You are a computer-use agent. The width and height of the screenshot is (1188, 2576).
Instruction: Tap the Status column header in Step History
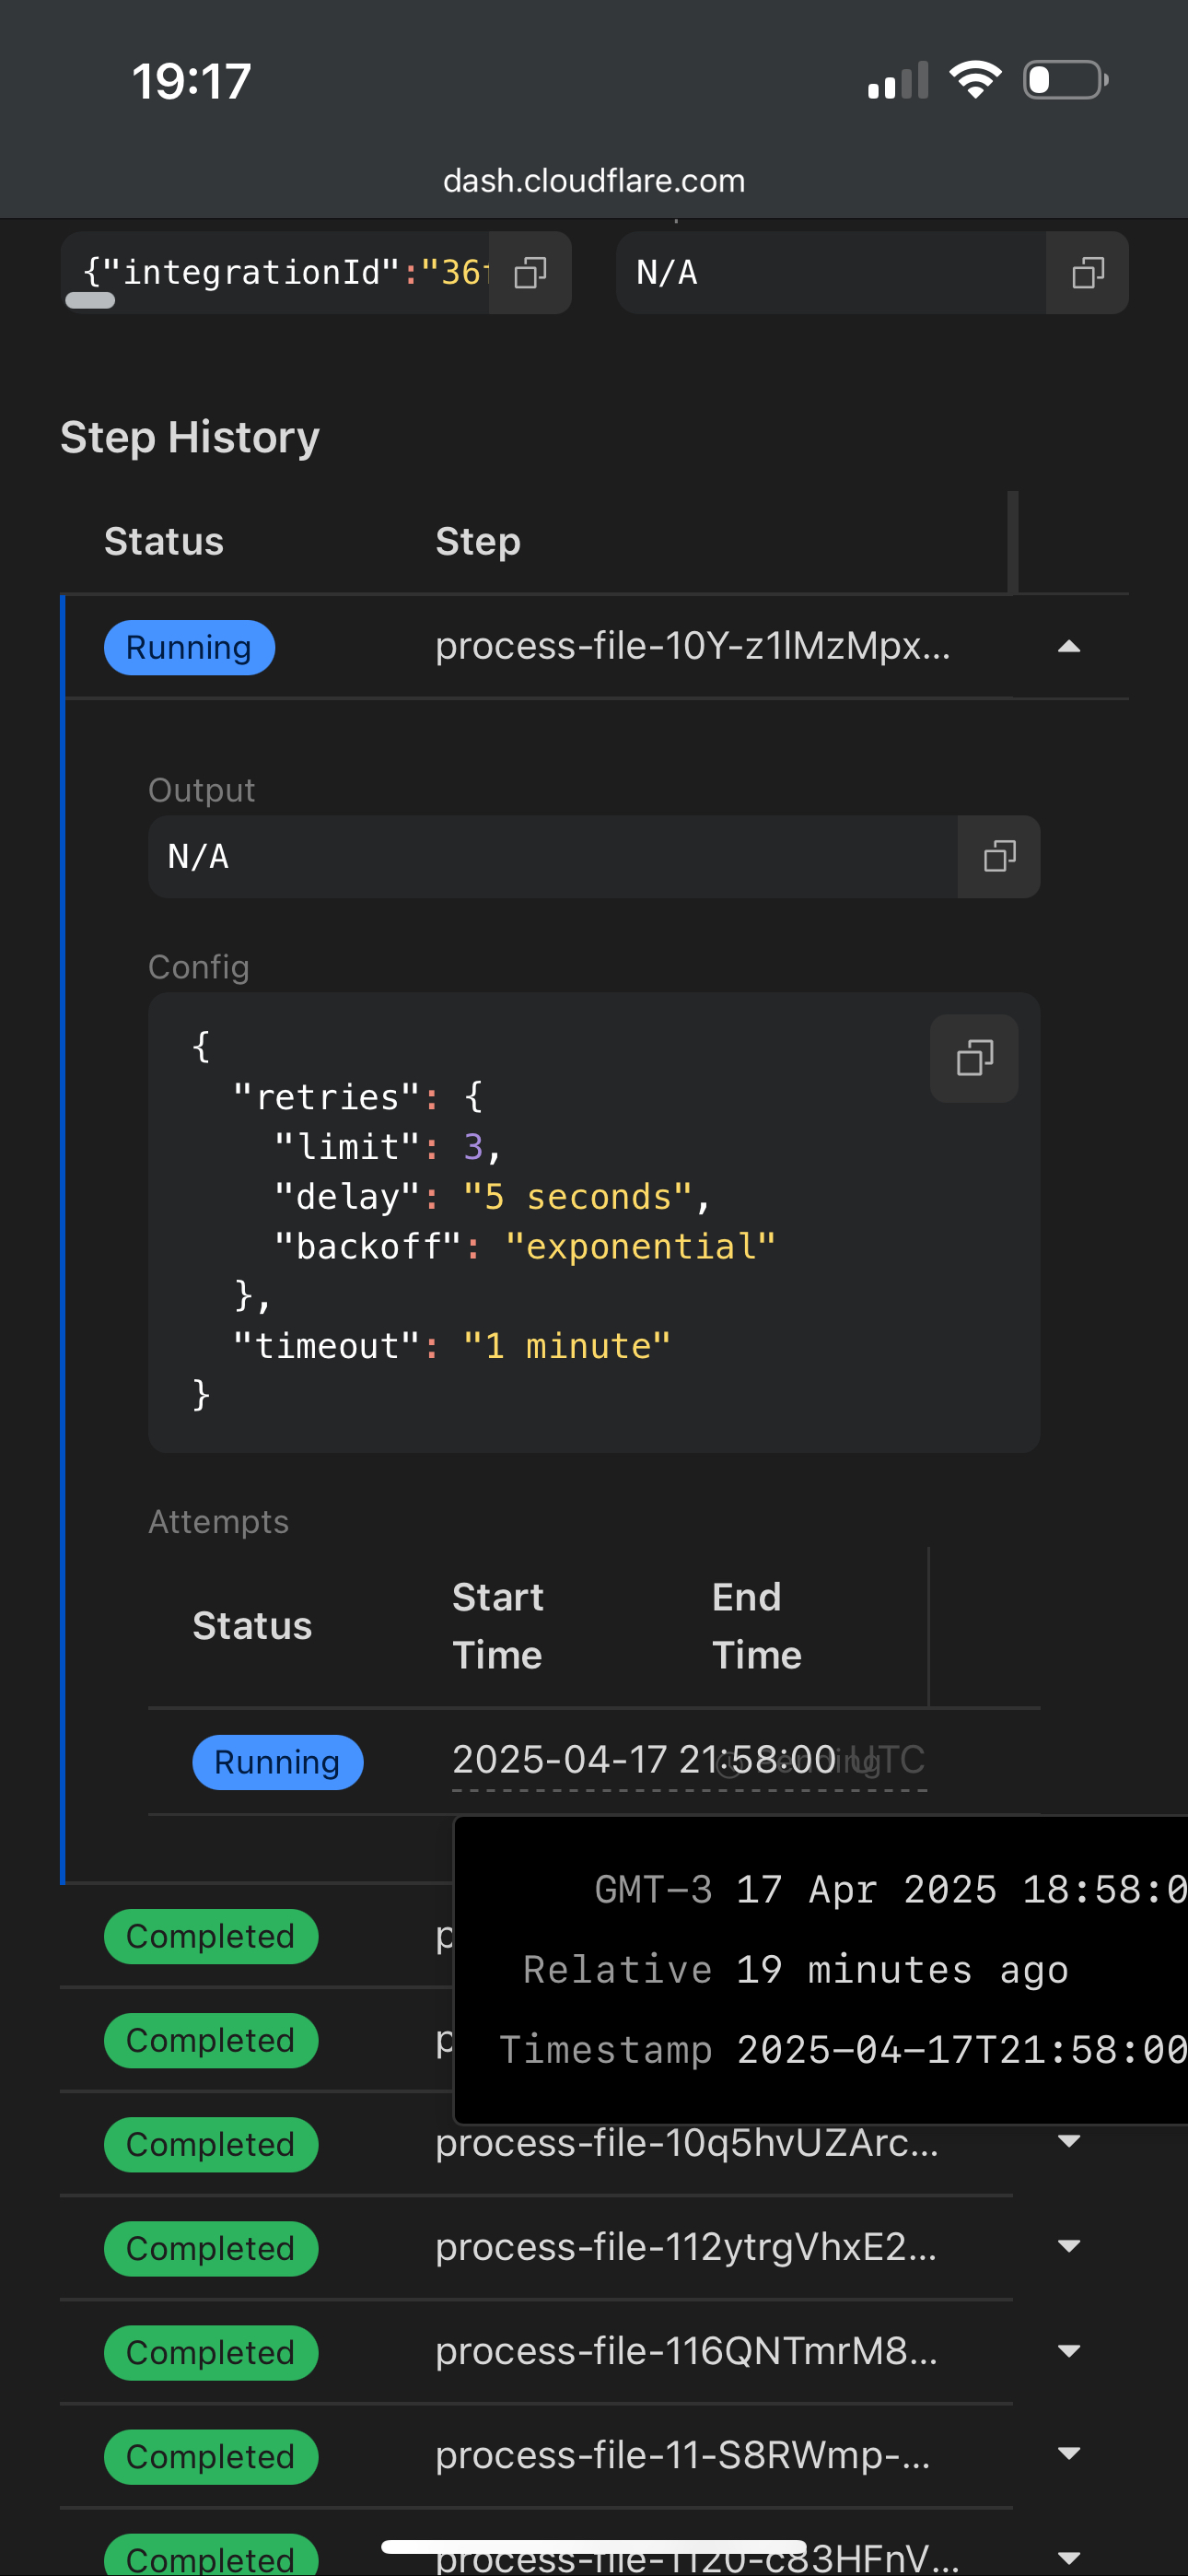[x=164, y=542]
